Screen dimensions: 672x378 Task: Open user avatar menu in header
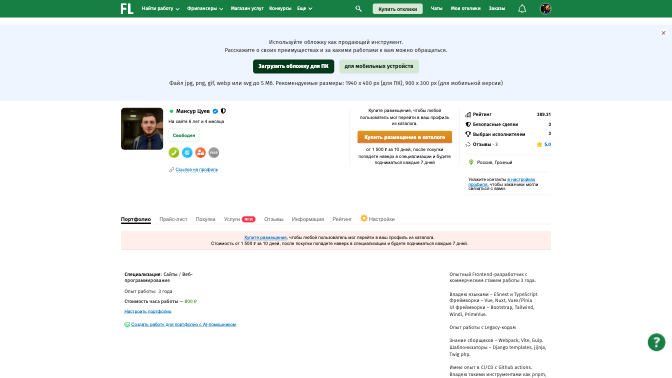pos(545,9)
